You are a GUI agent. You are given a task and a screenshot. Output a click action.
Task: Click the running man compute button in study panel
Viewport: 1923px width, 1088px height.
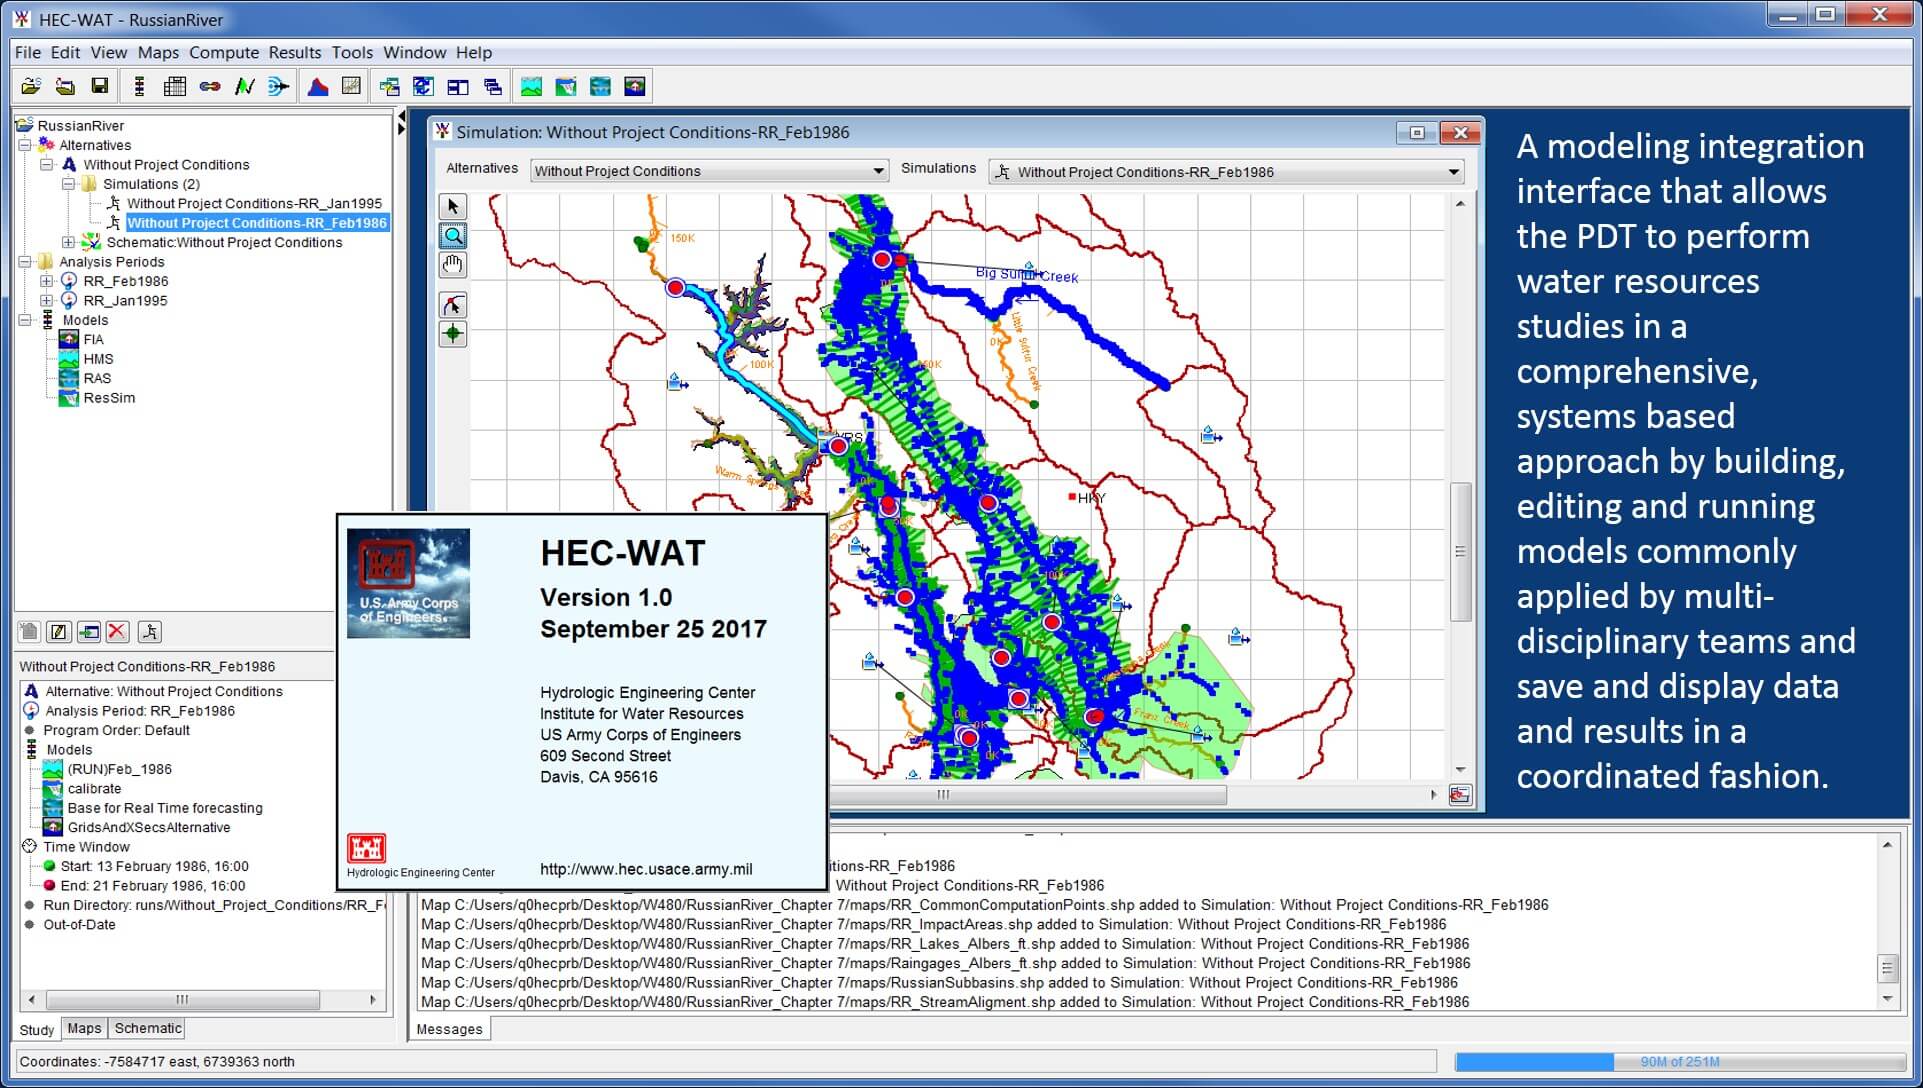pos(150,632)
